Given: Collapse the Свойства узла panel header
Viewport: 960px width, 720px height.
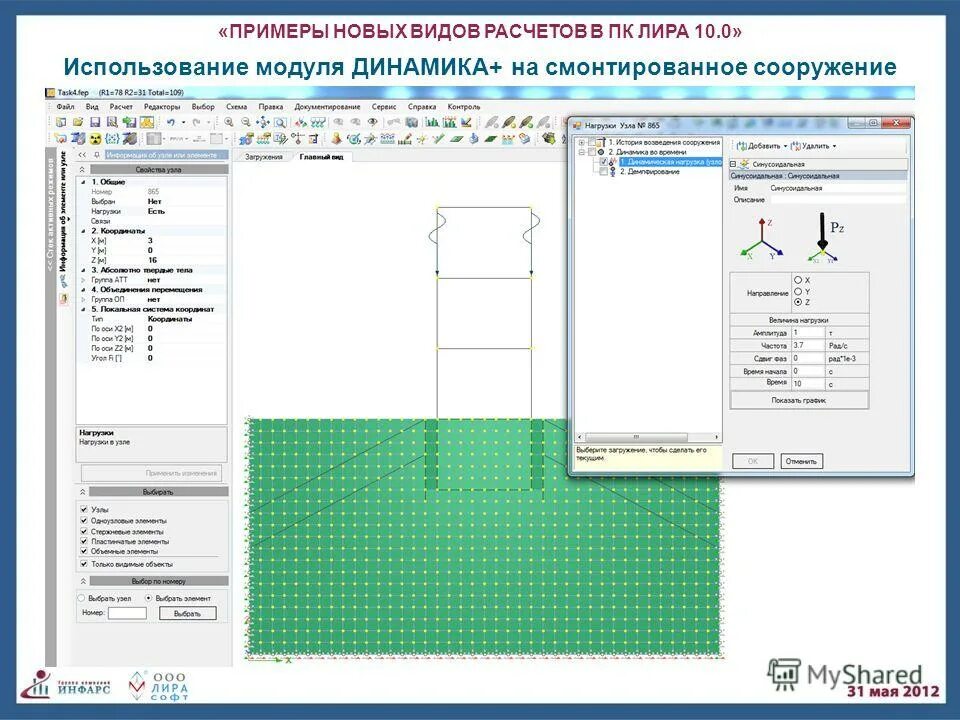Looking at the screenshot, I should coord(83,170).
